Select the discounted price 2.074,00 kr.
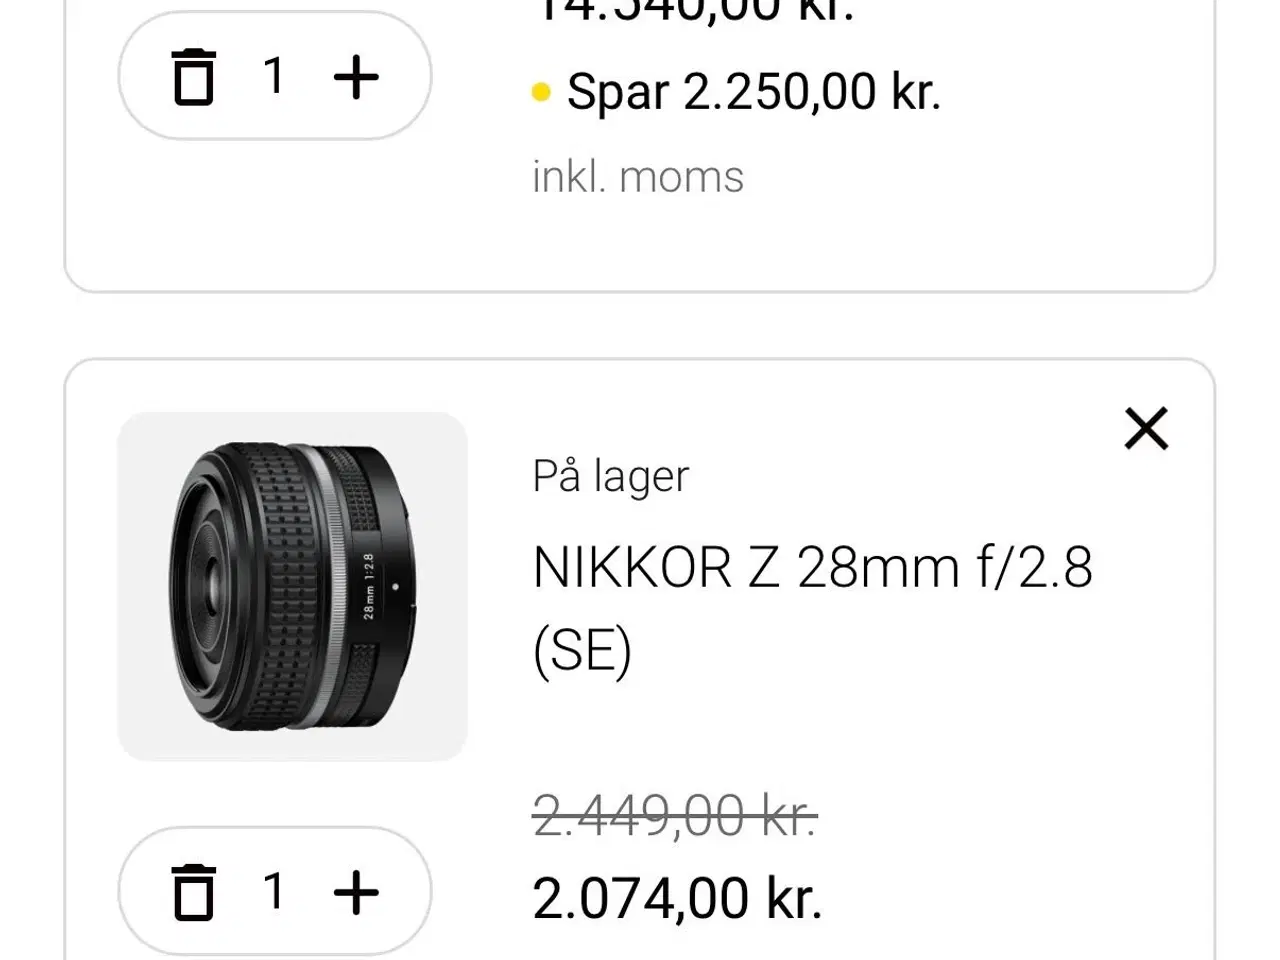Image resolution: width=1280 pixels, height=960 pixels. coord(678,897)
